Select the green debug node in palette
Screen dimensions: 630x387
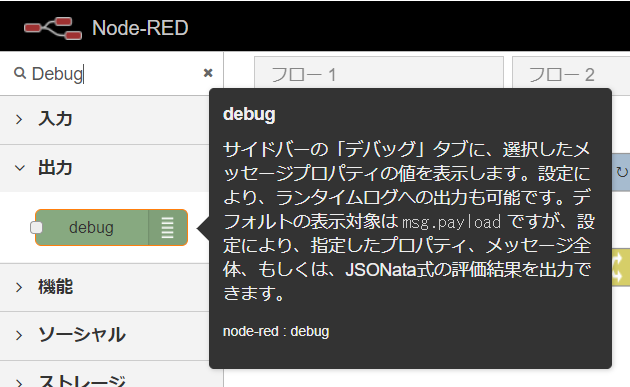click(x=111, y=227)
